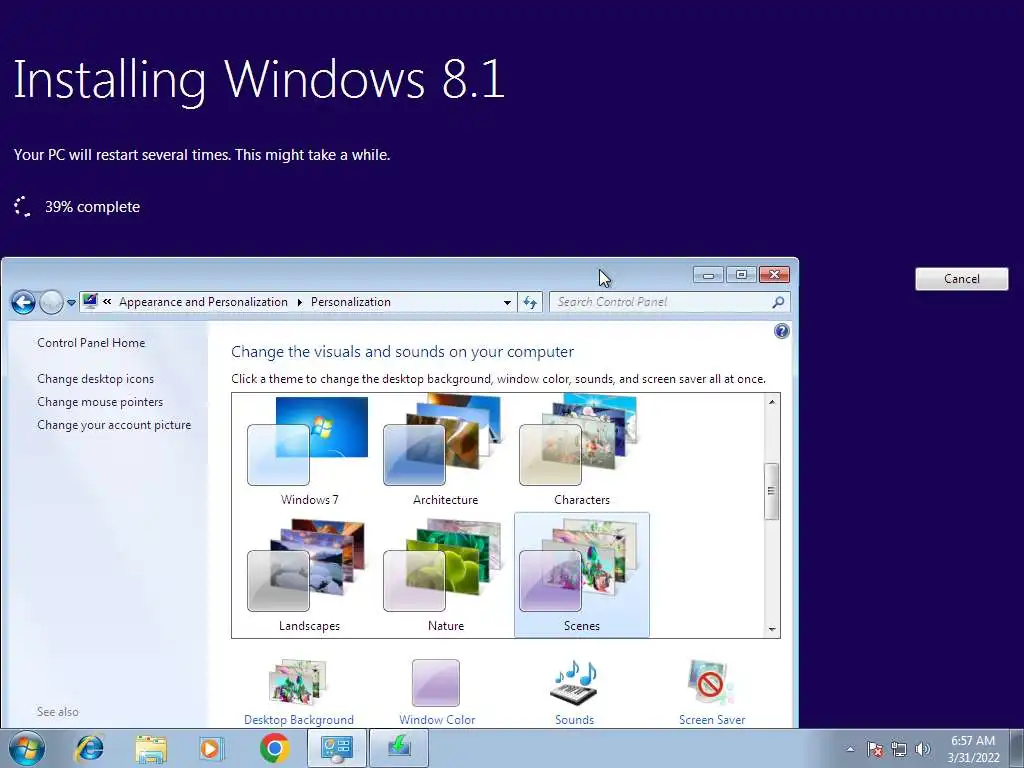
Task: Switch to Control Panel taskbar button
Action: [337, 748]
